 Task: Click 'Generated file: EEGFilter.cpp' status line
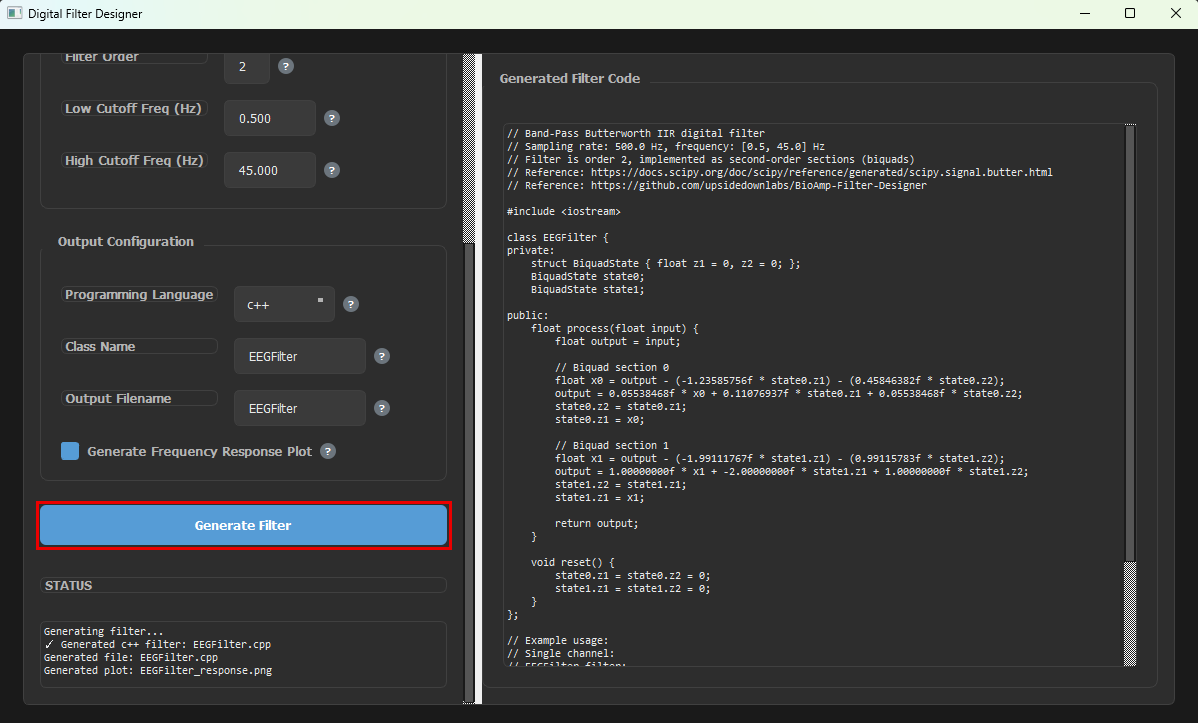coord(131,657)
